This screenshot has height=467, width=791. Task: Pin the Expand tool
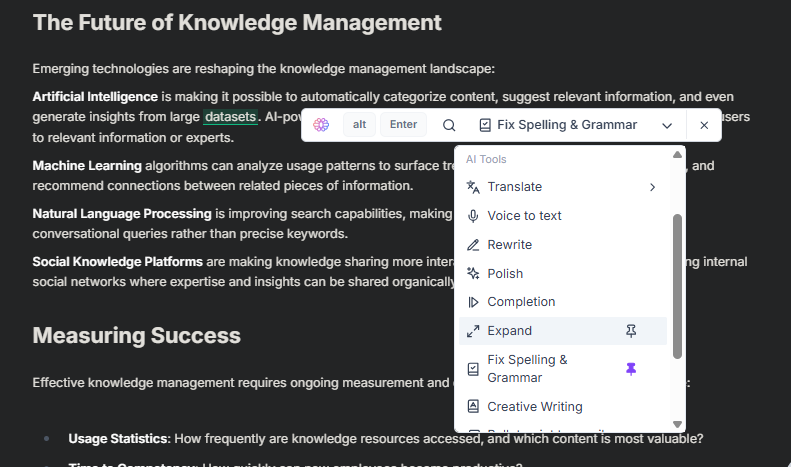point(631,331)
